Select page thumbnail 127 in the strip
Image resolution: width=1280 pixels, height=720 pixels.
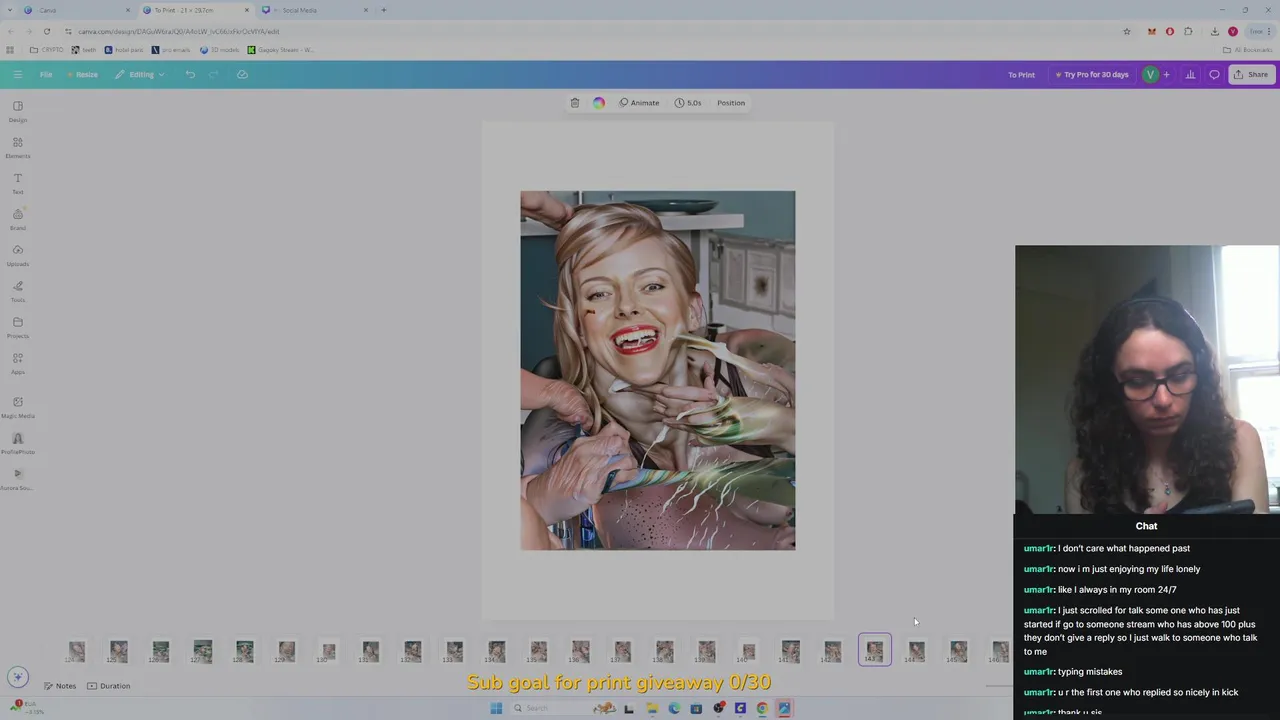[203, 652]
